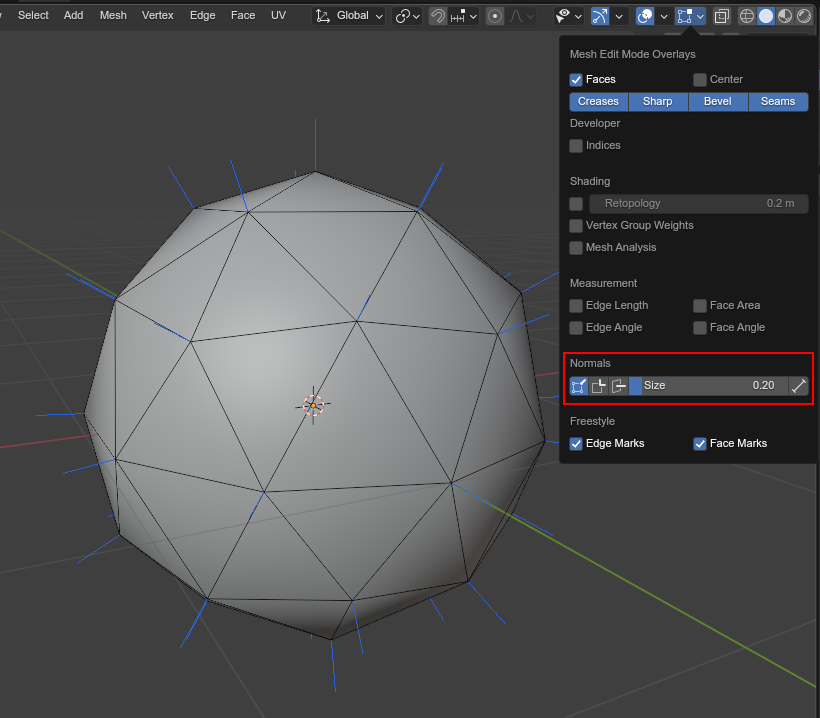
Task: Switch to rendered shading
Action: click(x=804, y=17)
